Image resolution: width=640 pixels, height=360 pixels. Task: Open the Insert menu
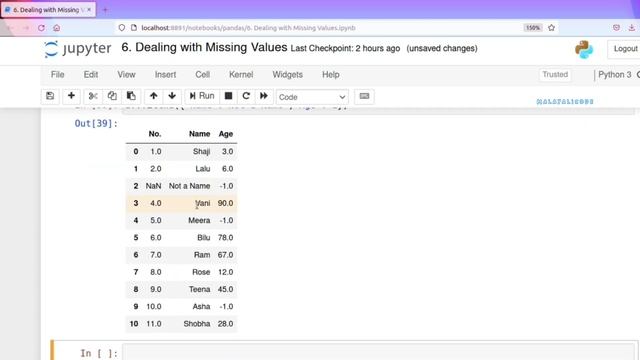point(165,75)
